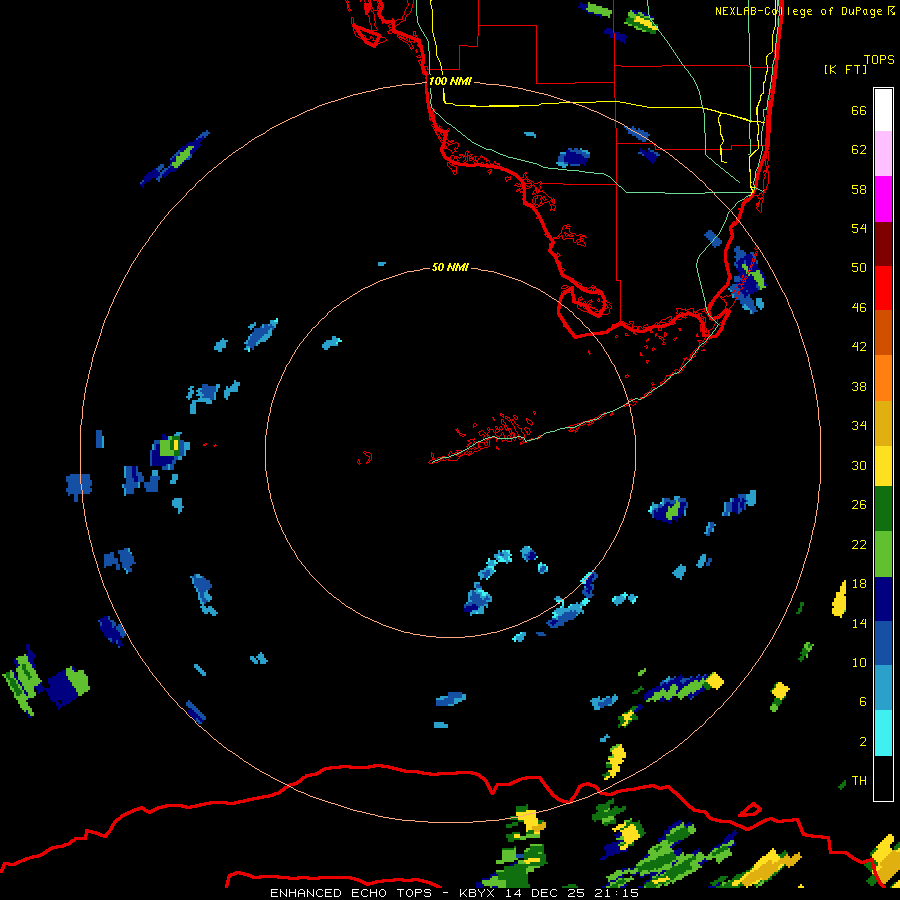Click the light green legend swatch
The width and height of the screenshot is (900, 900).
pyautogui.click(x=883, y=554)
